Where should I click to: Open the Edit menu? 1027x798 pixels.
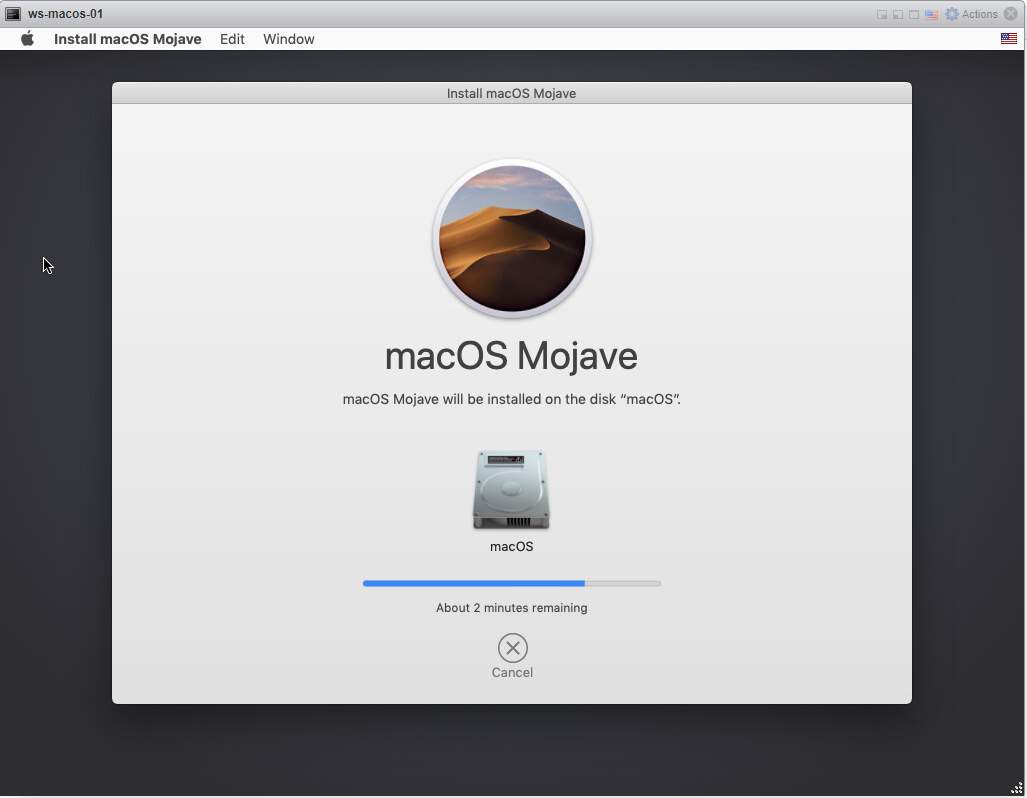tap(232, 39)
